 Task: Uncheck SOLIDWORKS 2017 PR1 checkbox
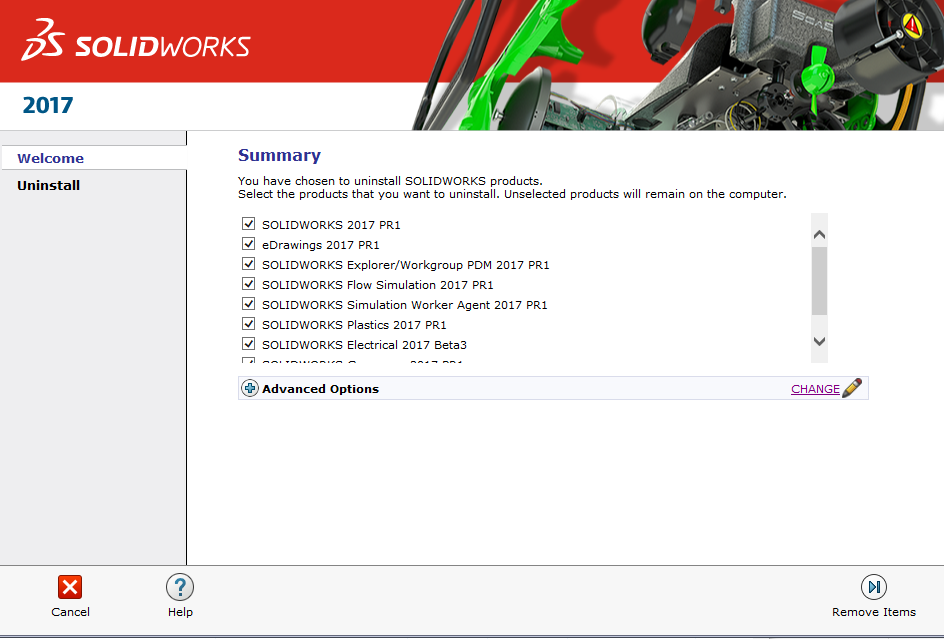click(249, 224)
